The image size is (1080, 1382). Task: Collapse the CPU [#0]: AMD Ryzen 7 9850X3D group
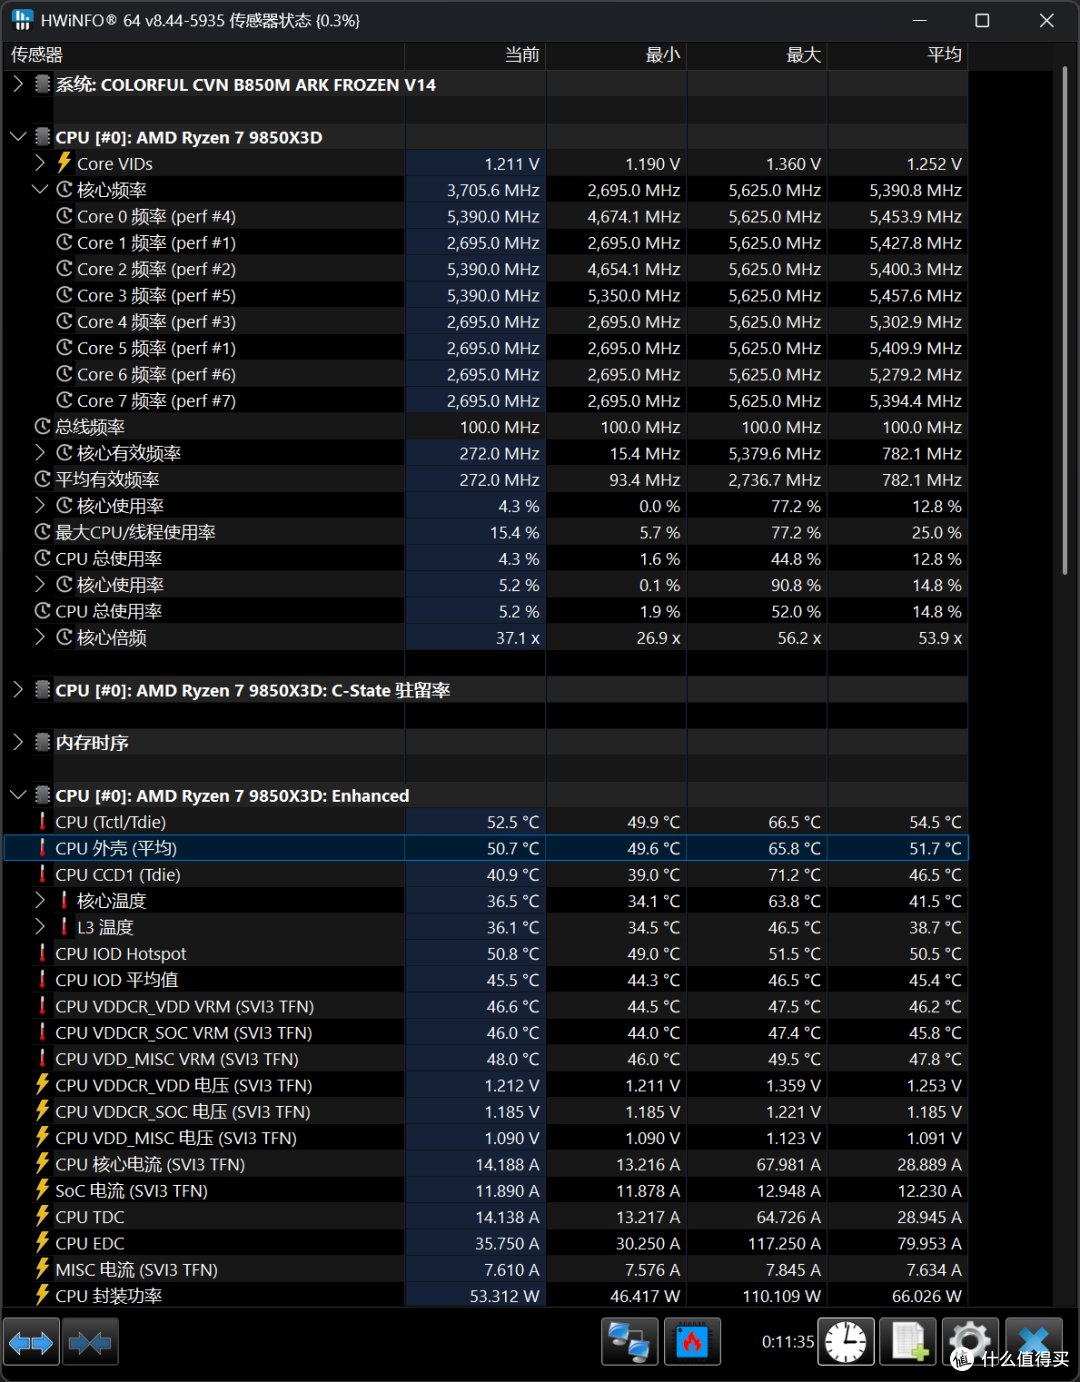(x=18, y=137)
